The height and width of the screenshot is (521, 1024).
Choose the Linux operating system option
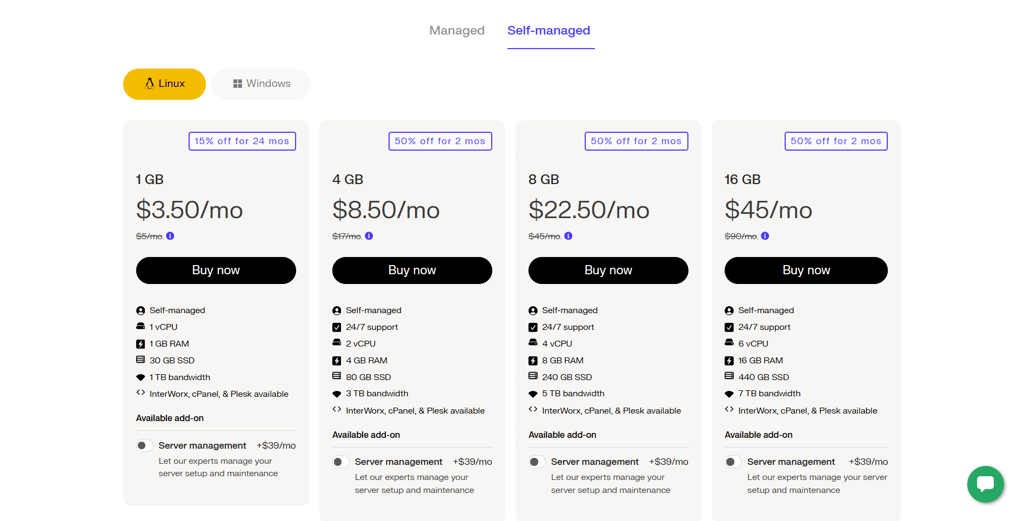(165, 84)
